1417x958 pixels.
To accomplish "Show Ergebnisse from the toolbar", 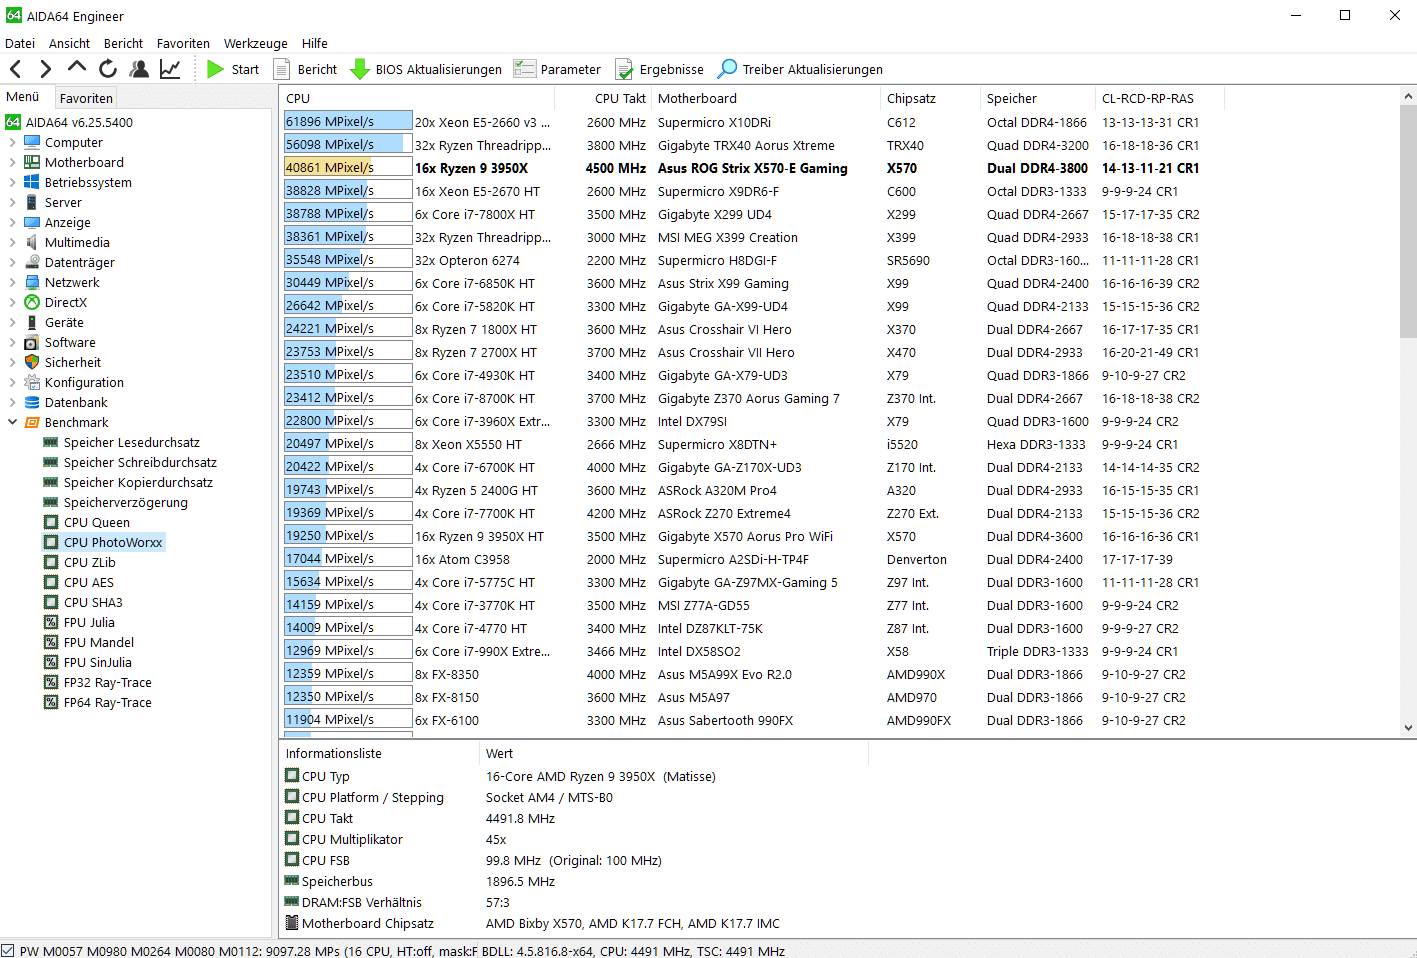I will pyautogui.click(x=659, y=69).
